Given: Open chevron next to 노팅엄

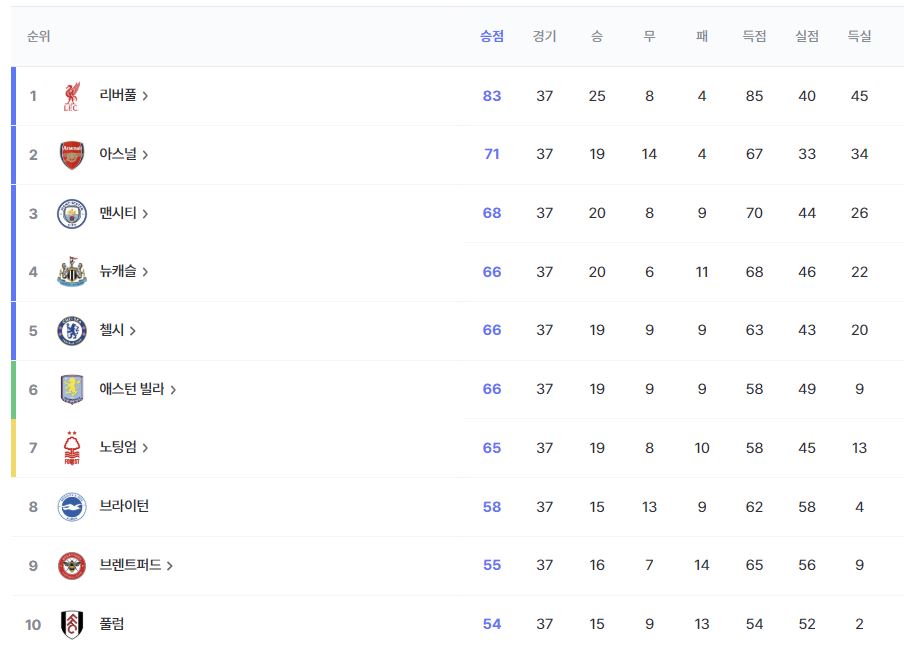Looking at the screenshot, I should click(x=145, y=448).
